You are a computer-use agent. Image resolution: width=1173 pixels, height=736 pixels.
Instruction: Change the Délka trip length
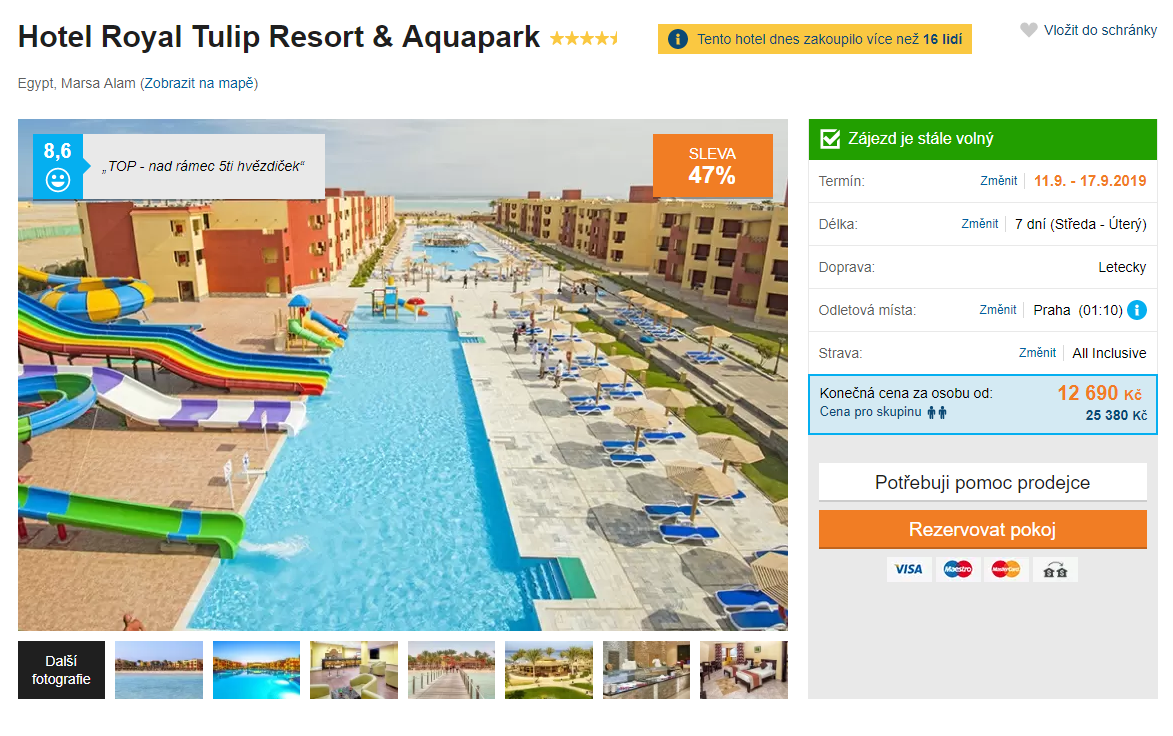click(980, 224)
